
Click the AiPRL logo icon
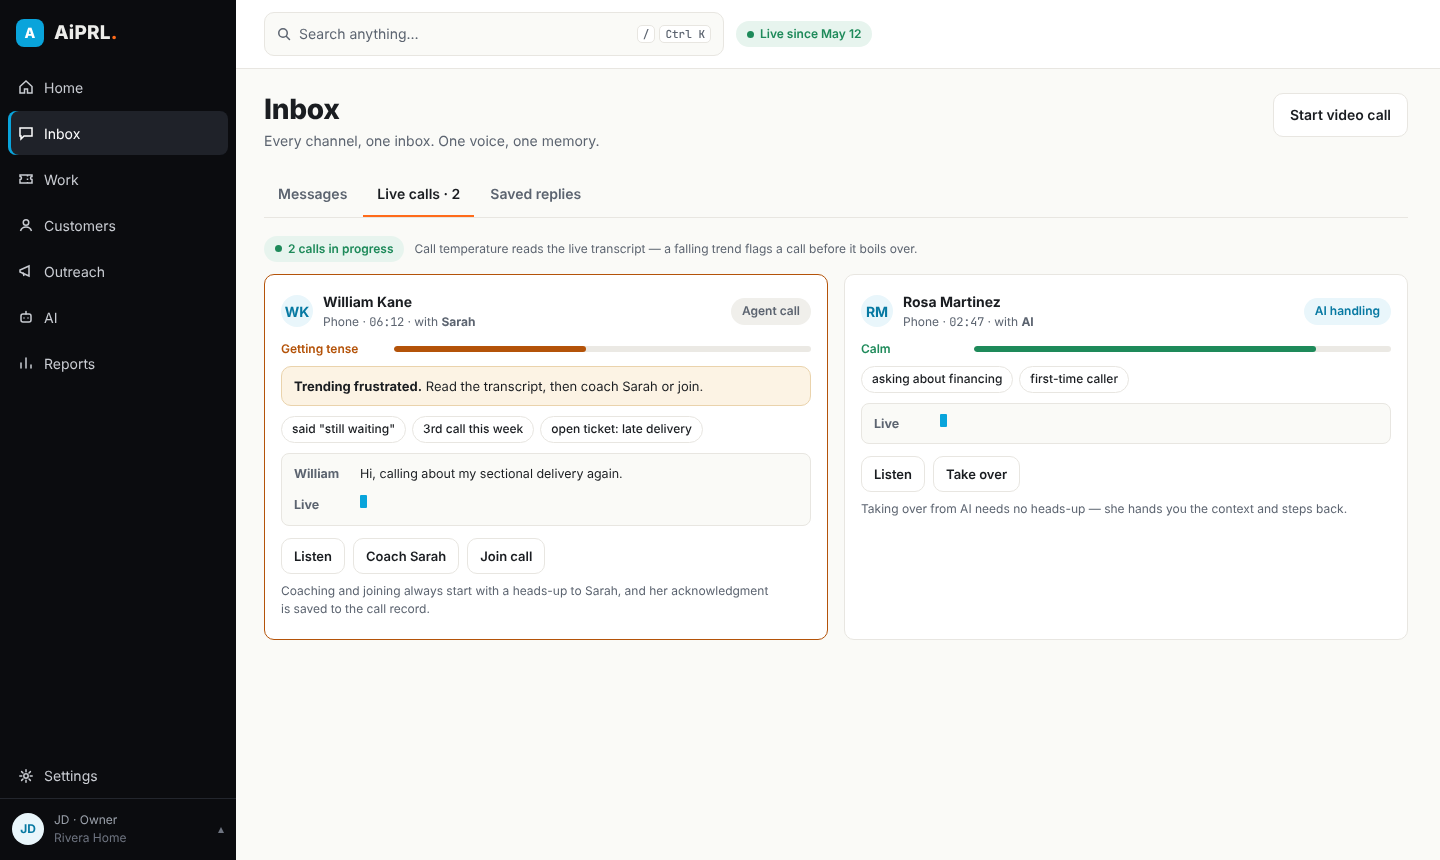pyautogui.click(x=30, y=33)
